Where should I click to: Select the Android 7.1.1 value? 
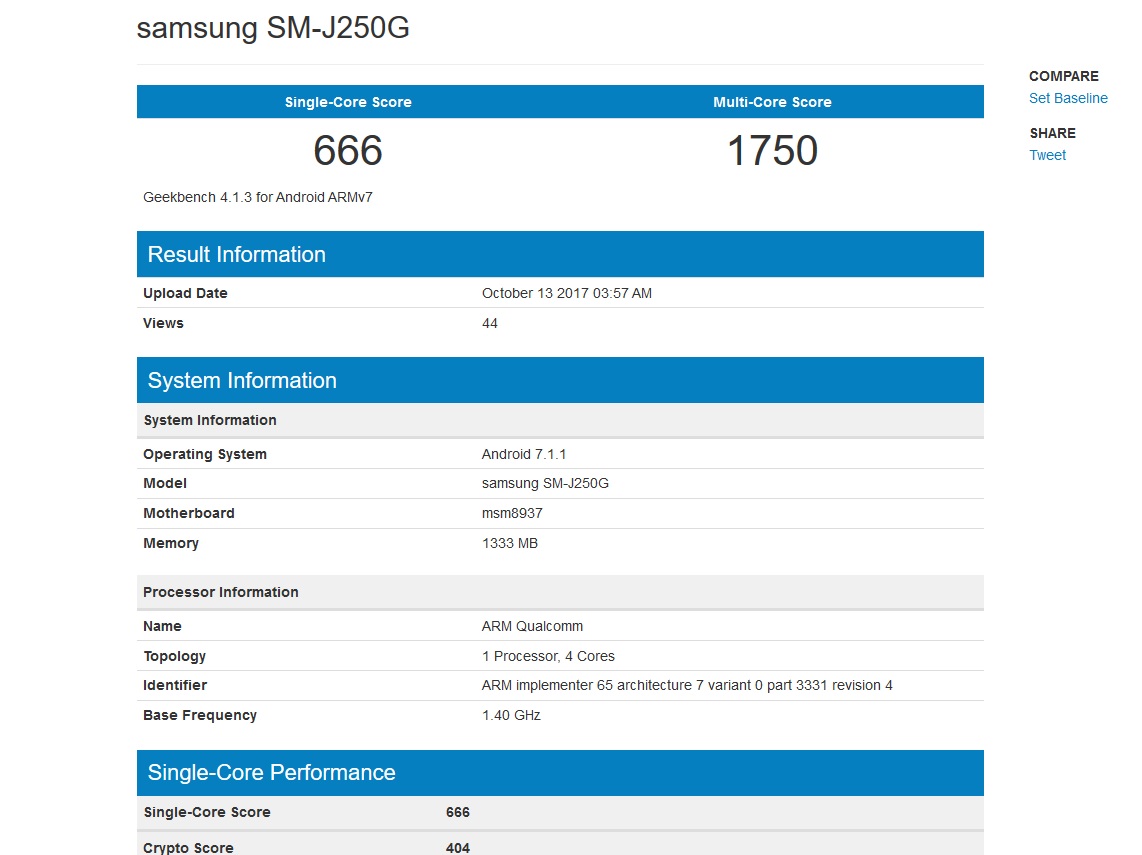point(524,454)
